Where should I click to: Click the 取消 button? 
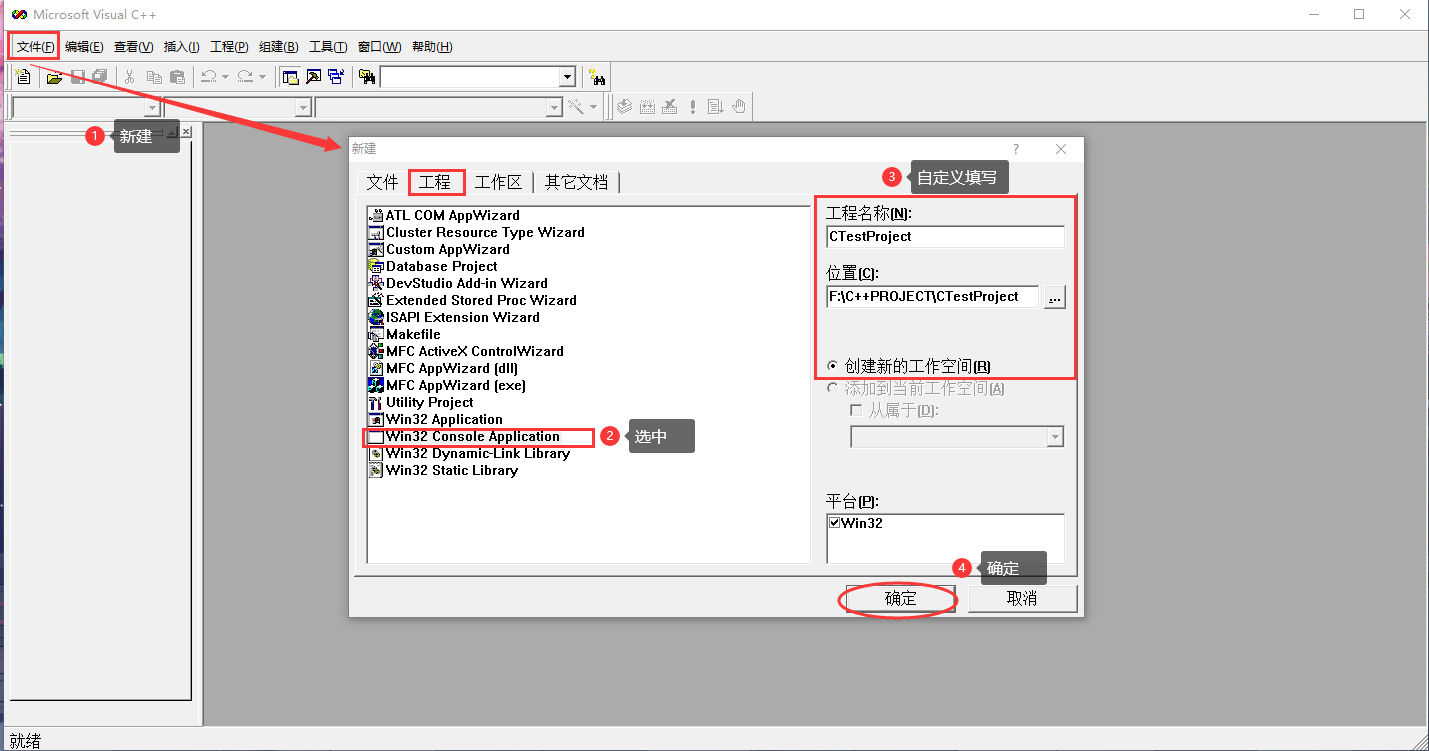coord(1022,598)
